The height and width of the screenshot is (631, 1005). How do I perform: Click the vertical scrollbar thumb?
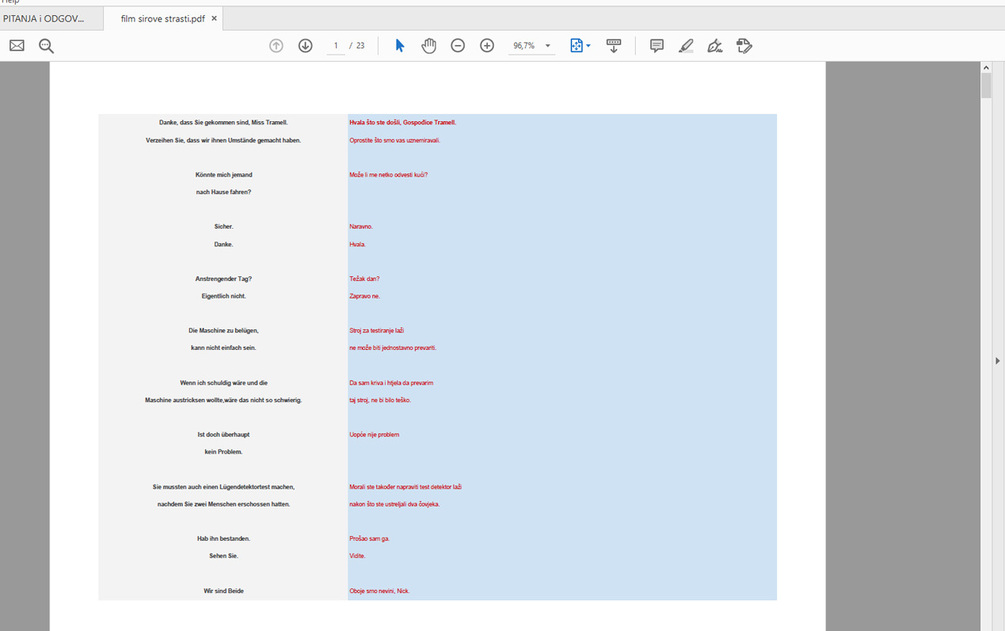(x=986, y=85)
